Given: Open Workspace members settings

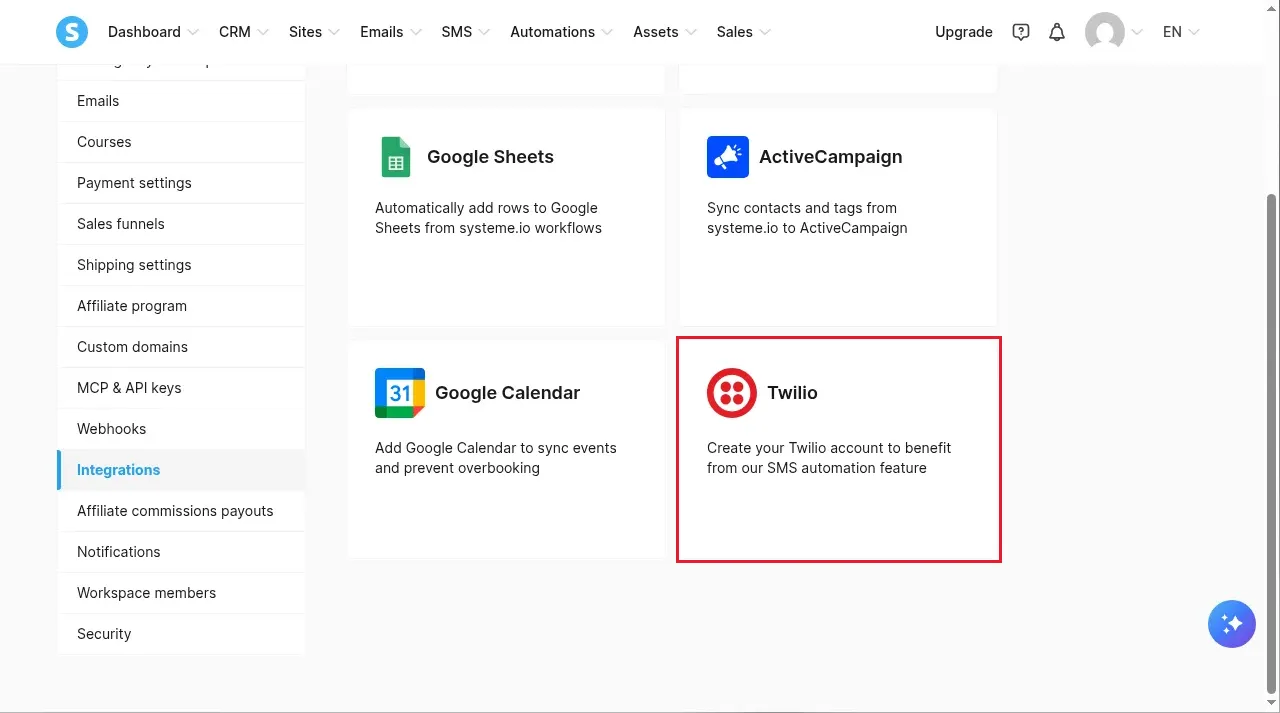Looking at the screenshot, I should [x=181, y=593].
